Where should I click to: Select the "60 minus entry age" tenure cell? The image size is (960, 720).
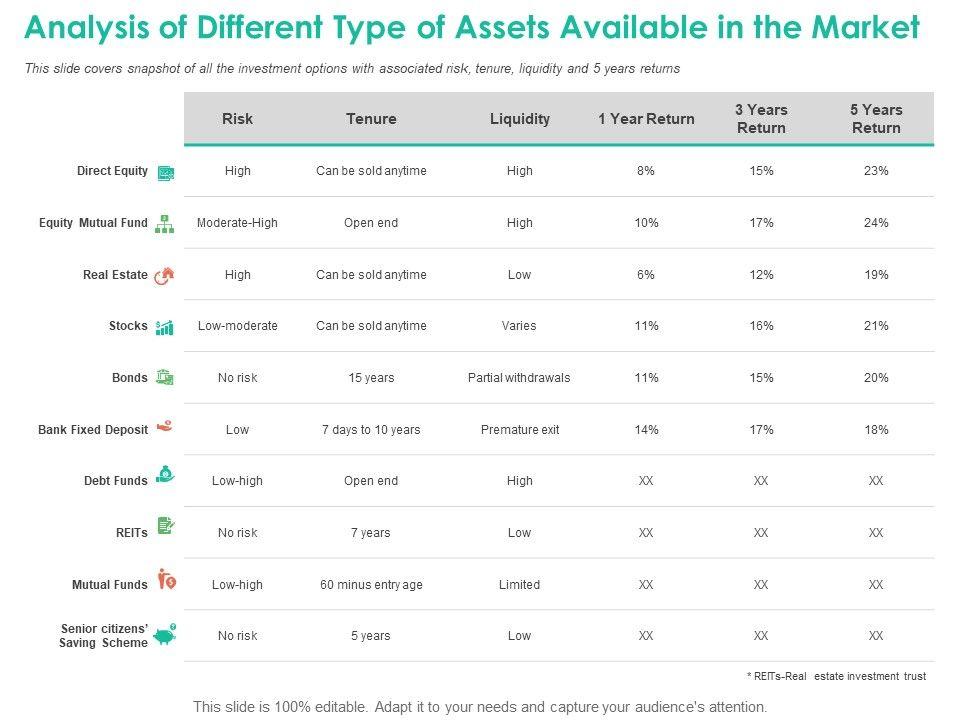(371, 585)
